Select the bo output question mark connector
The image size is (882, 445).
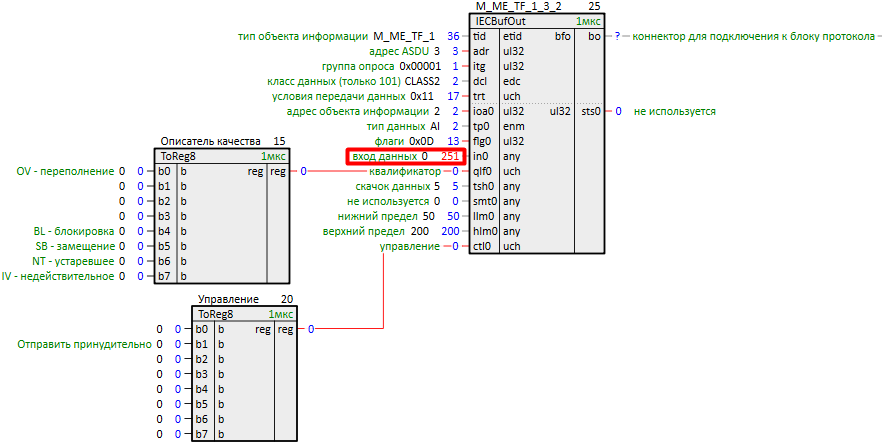pyautogui.click(x=617, y=36)
